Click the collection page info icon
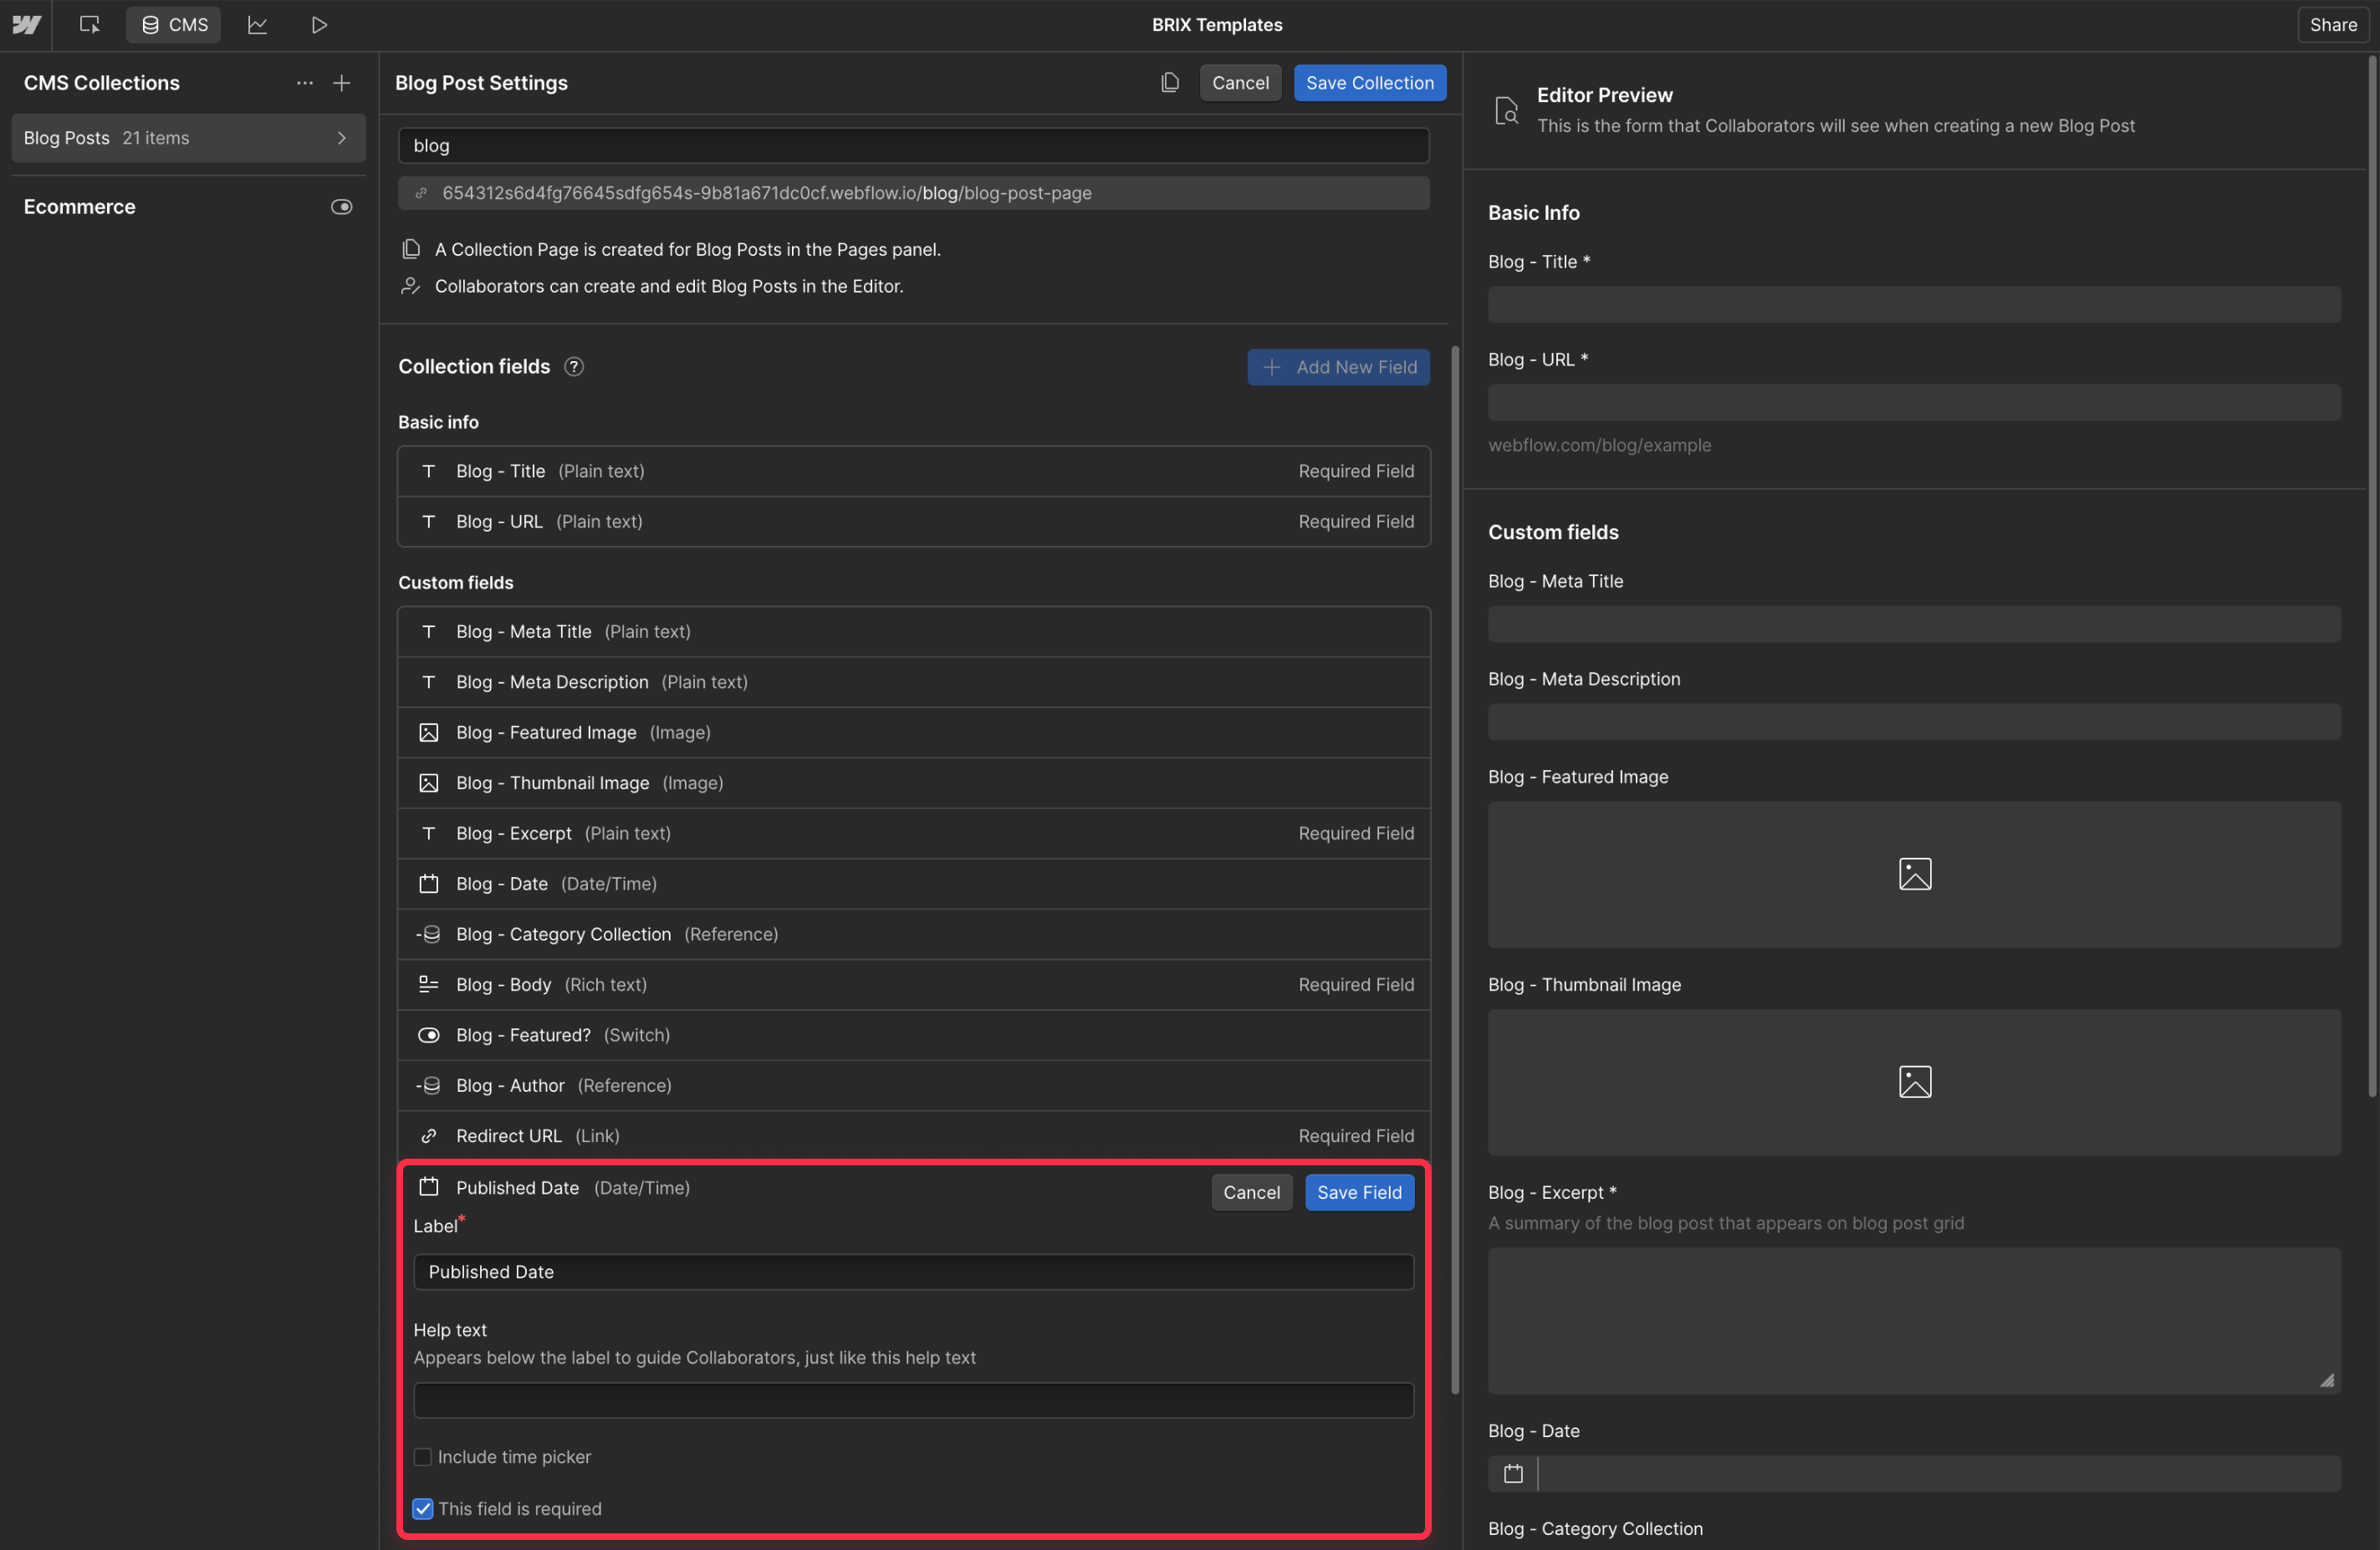 click(x=411, y=249)
